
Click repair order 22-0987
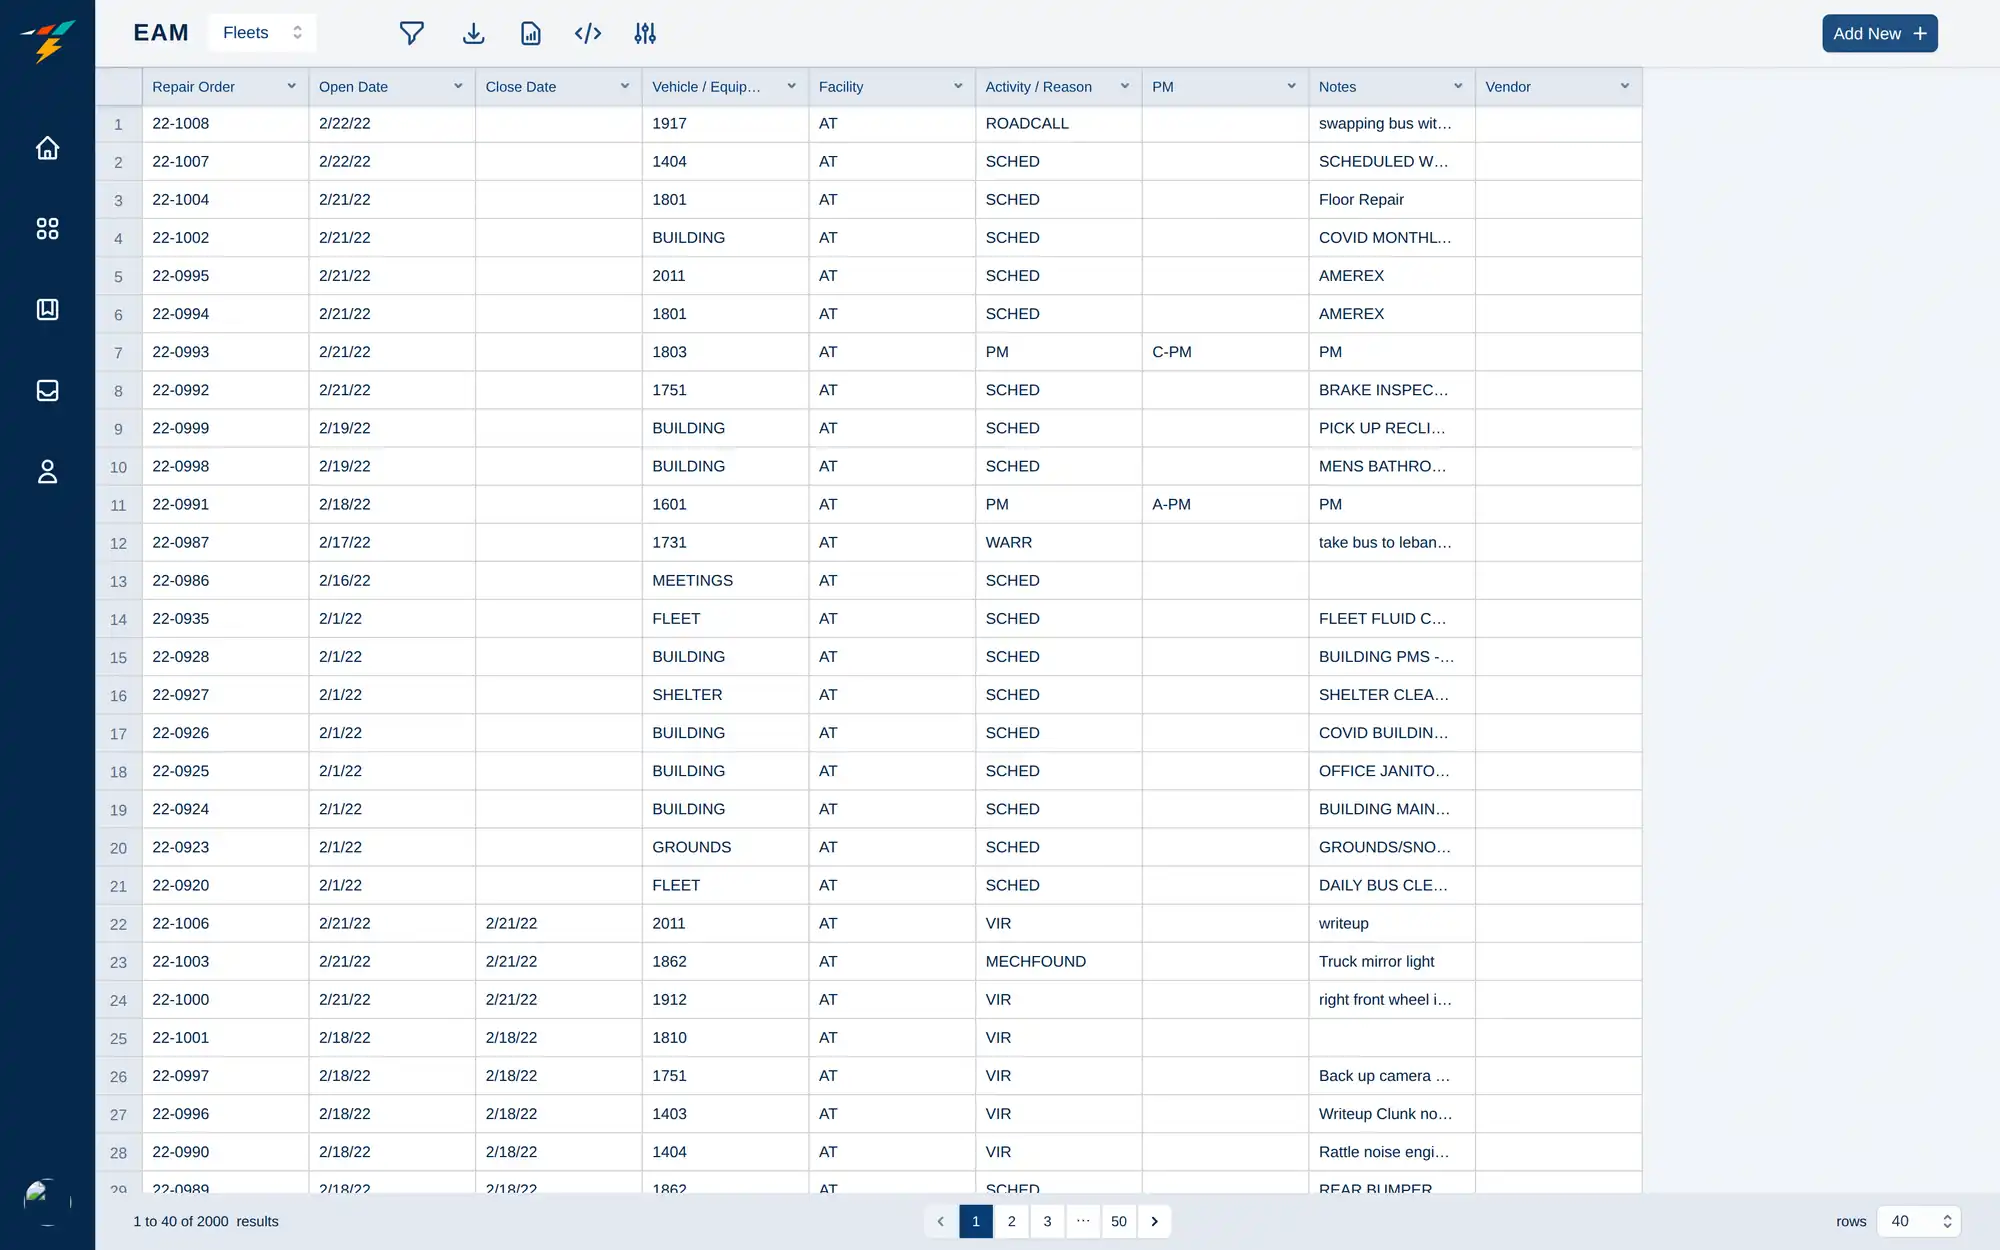click(x=226, y=543)
